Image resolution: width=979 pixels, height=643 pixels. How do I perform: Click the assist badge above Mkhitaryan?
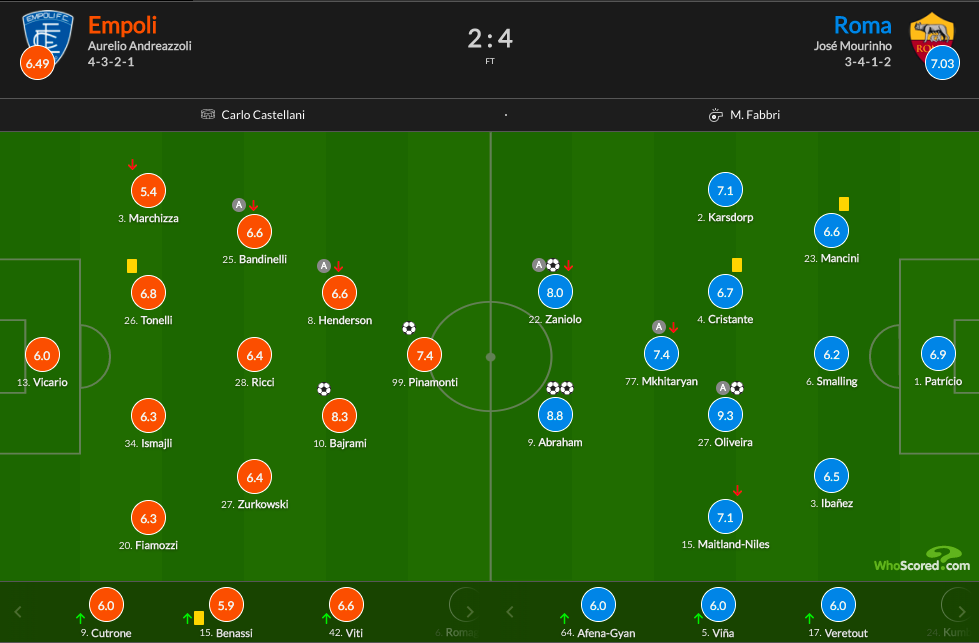pyautogui.click(x=659, y=326)
